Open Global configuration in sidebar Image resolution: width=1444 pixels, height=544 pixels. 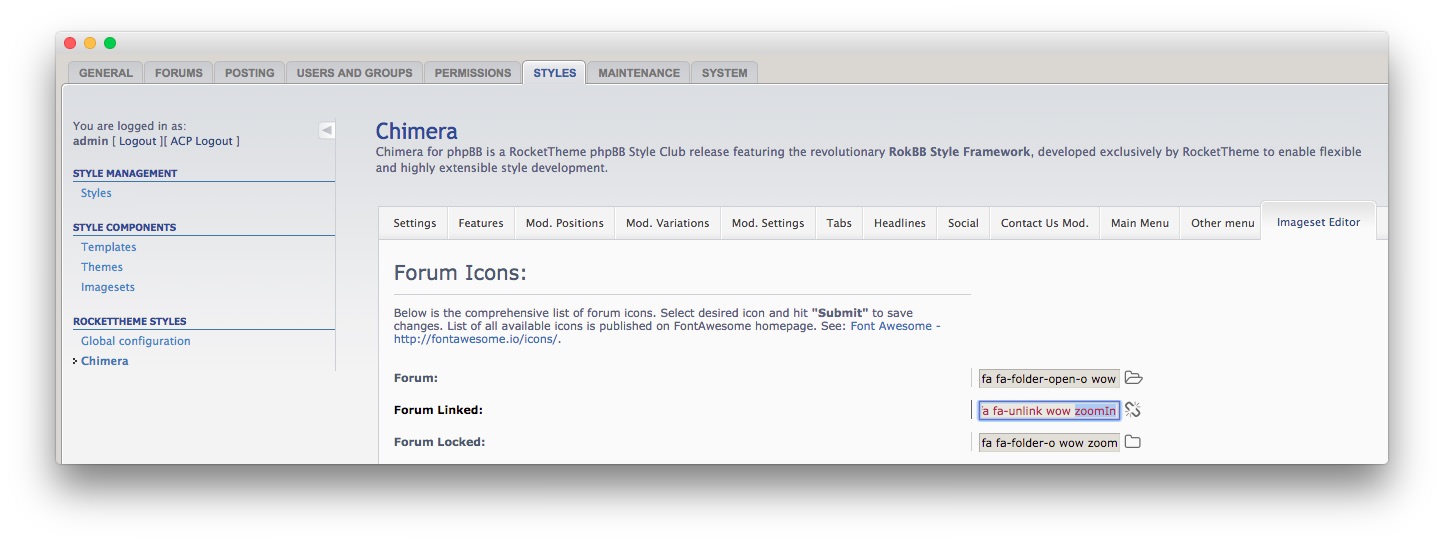coord(136,341)
